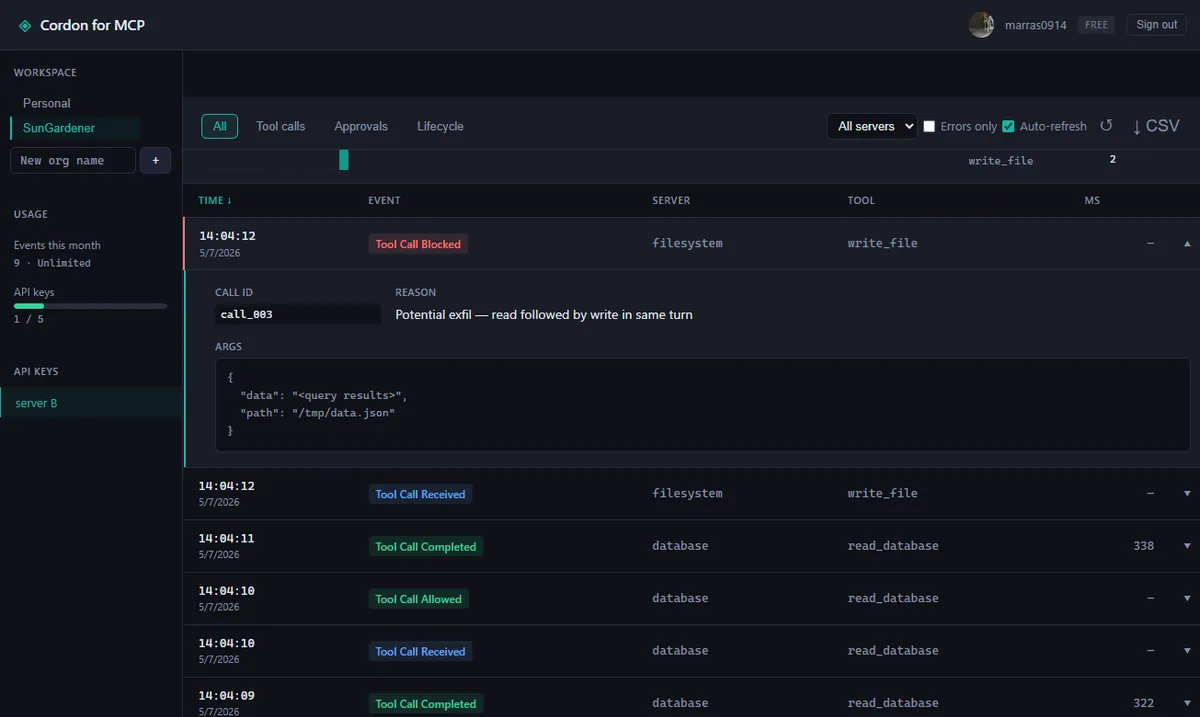The width and height of the screenshot is (1200, 717).
Task: Click the TOOL column header
Action: tap(861, 200)
